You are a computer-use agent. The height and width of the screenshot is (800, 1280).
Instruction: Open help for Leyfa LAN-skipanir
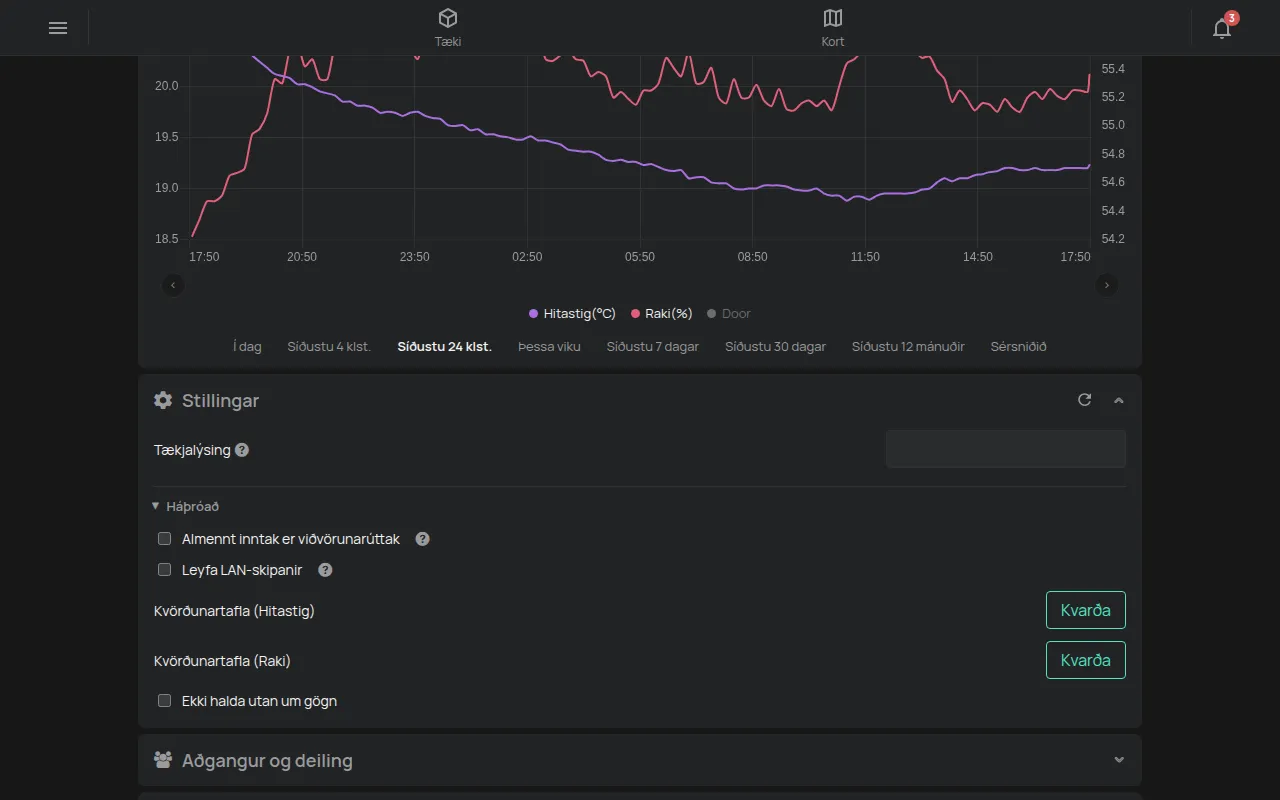tap(325, 570)
